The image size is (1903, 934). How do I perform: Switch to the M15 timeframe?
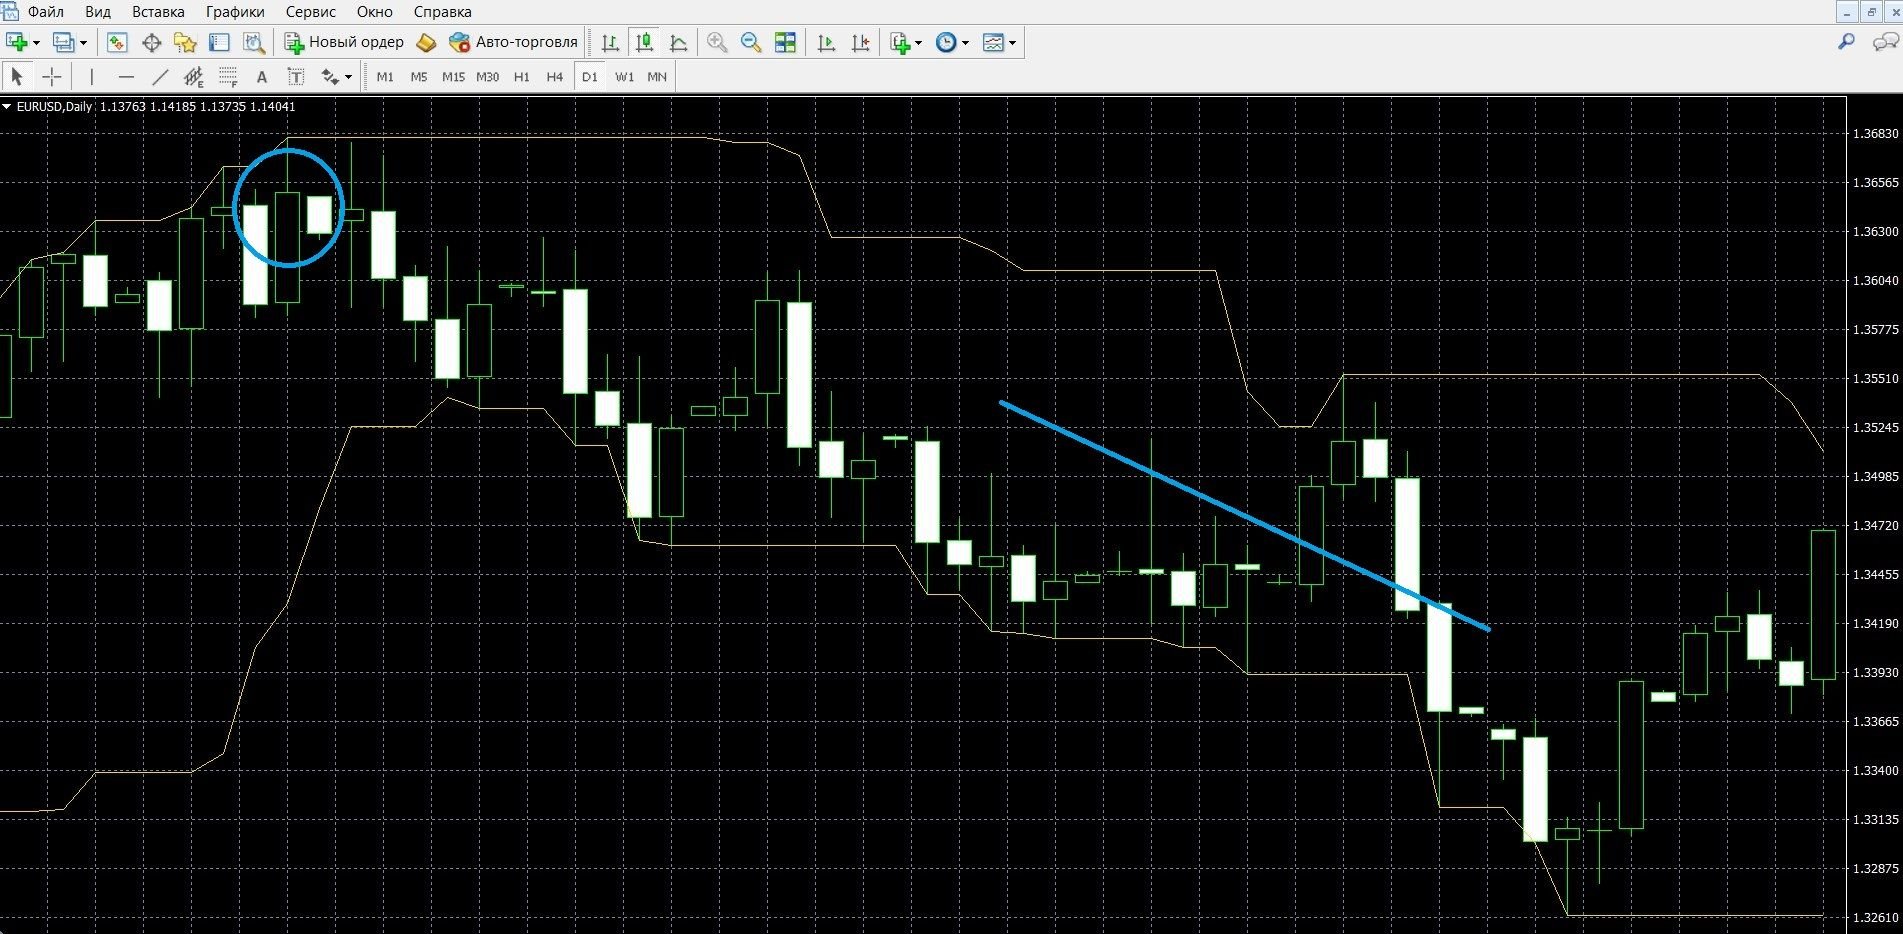[x=453, y=77]
